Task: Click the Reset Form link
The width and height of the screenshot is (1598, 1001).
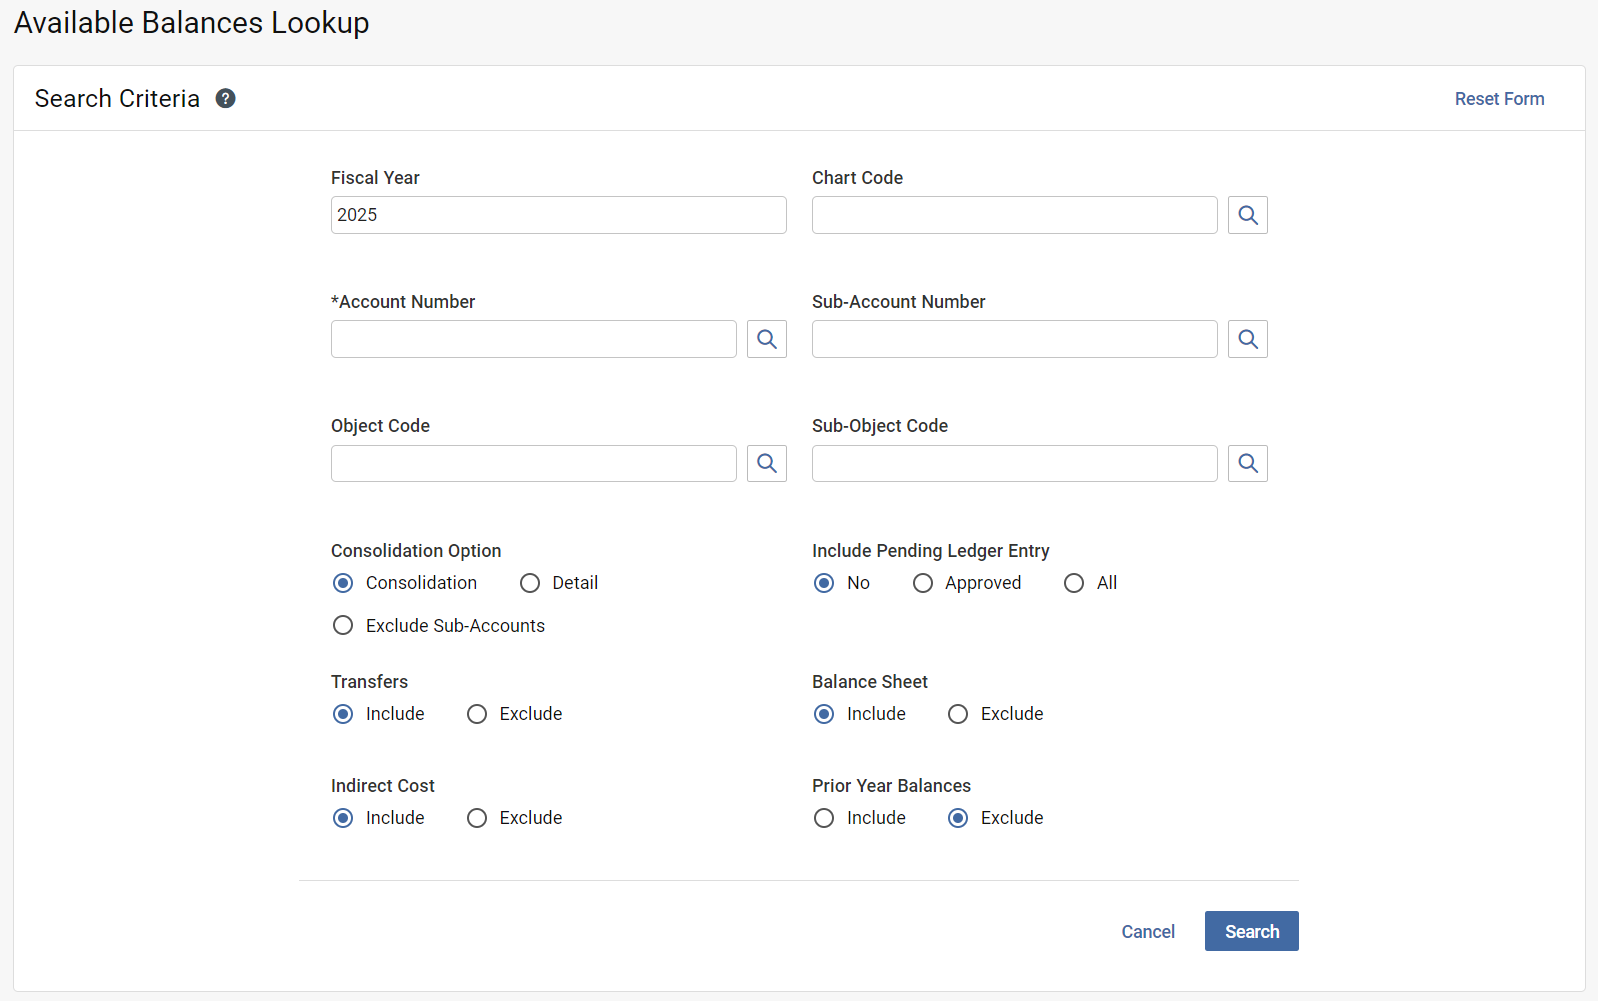Action: tap(1500, 99)
